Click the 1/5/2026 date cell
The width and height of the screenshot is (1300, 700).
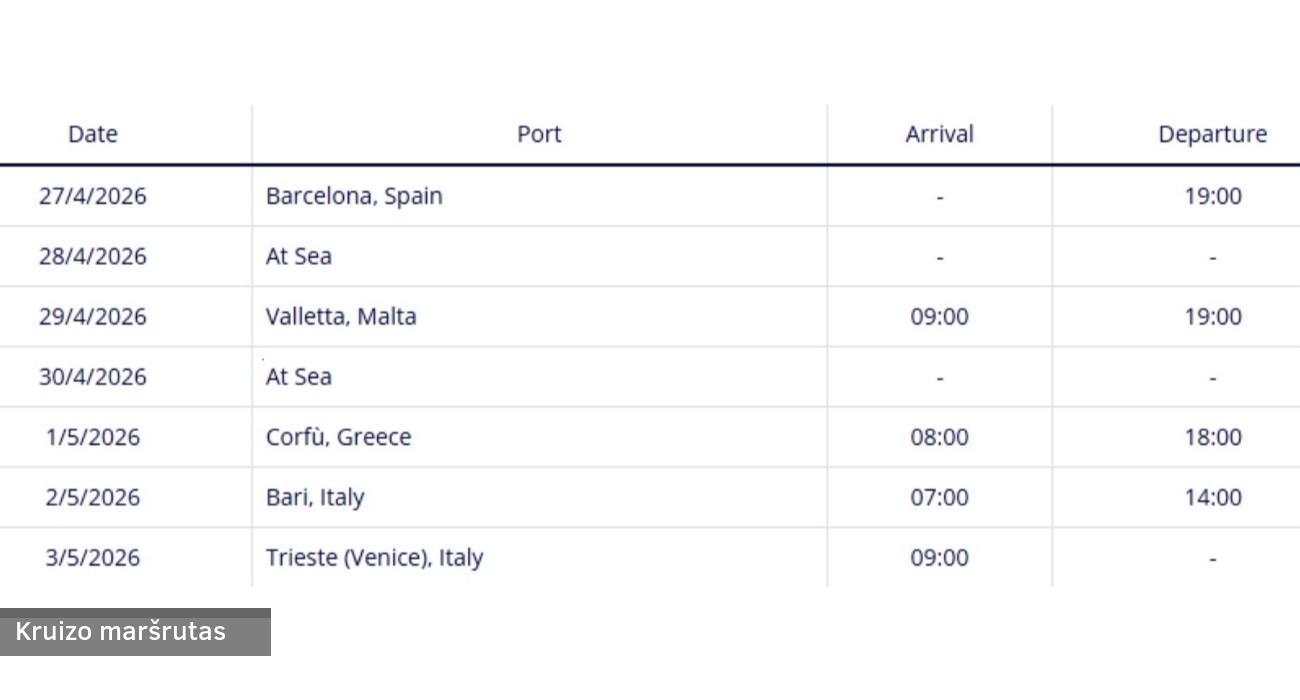[x=93, y=437]
